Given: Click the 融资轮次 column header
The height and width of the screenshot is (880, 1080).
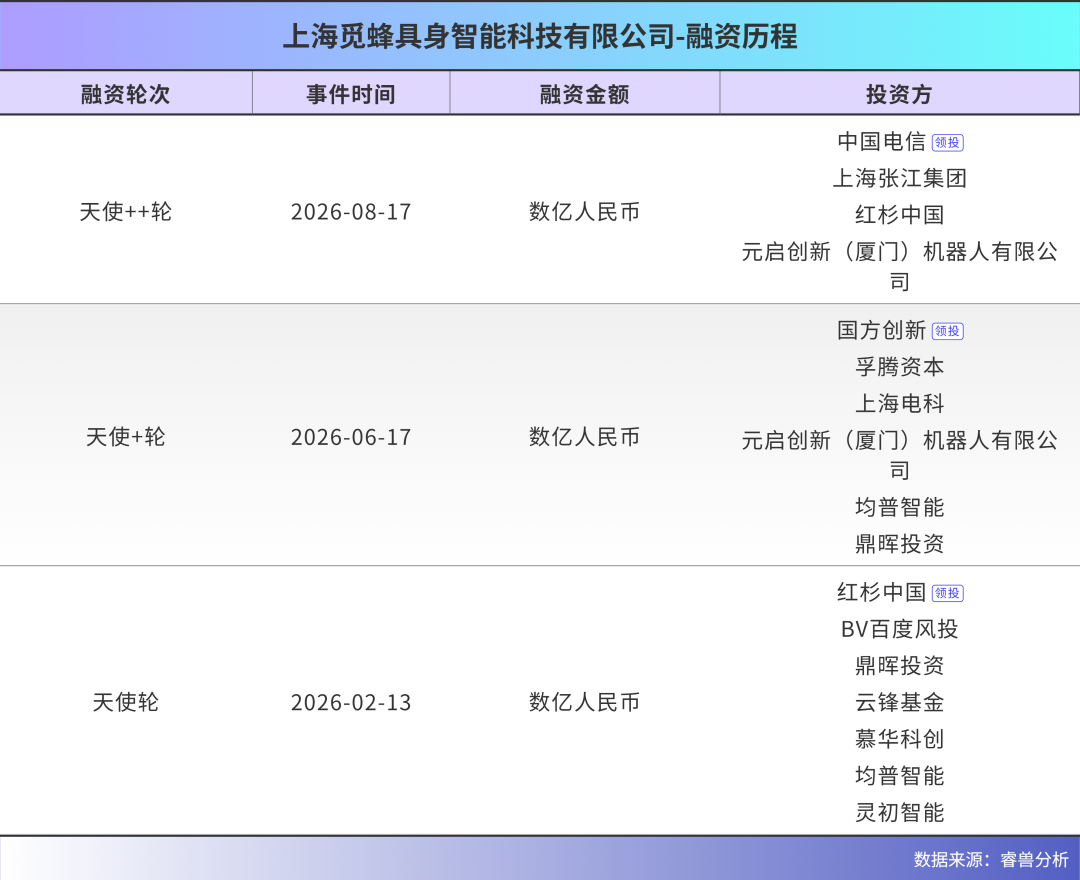Looking at the screenshot, I should [125, 94].
